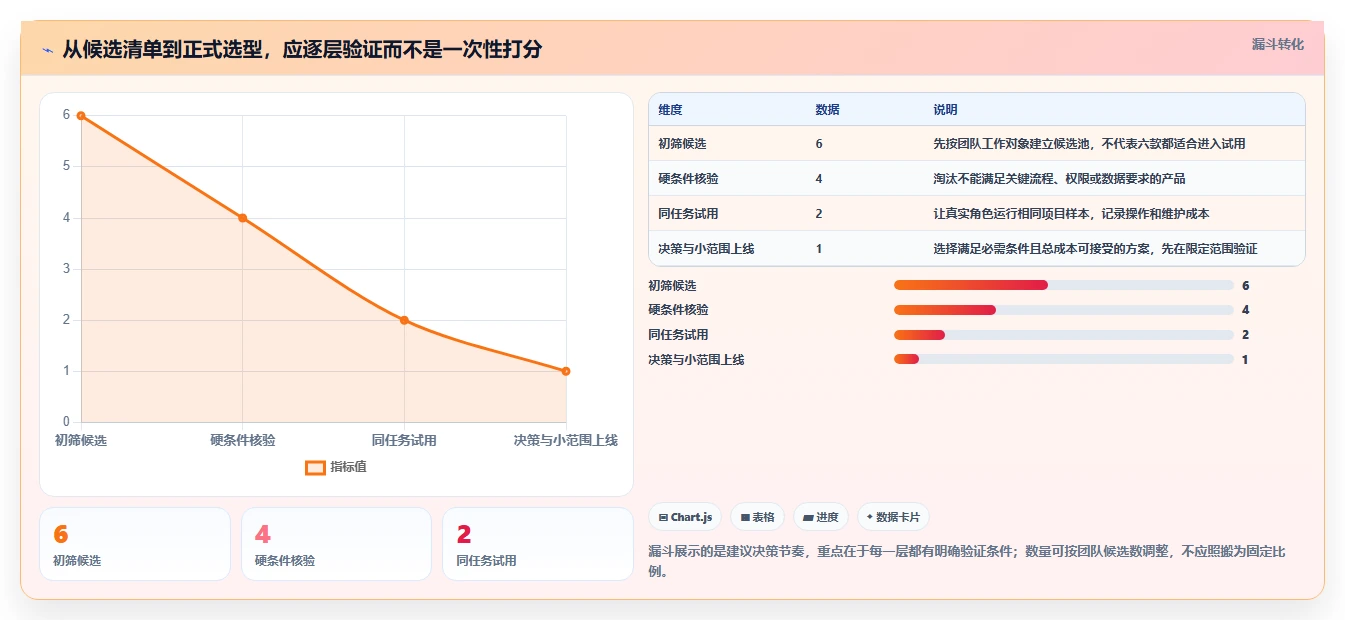The image size is (1345, 620).
Task: Click the data value 1 in the 决策与小范围上线 table row
Action: tap(819, 249)
